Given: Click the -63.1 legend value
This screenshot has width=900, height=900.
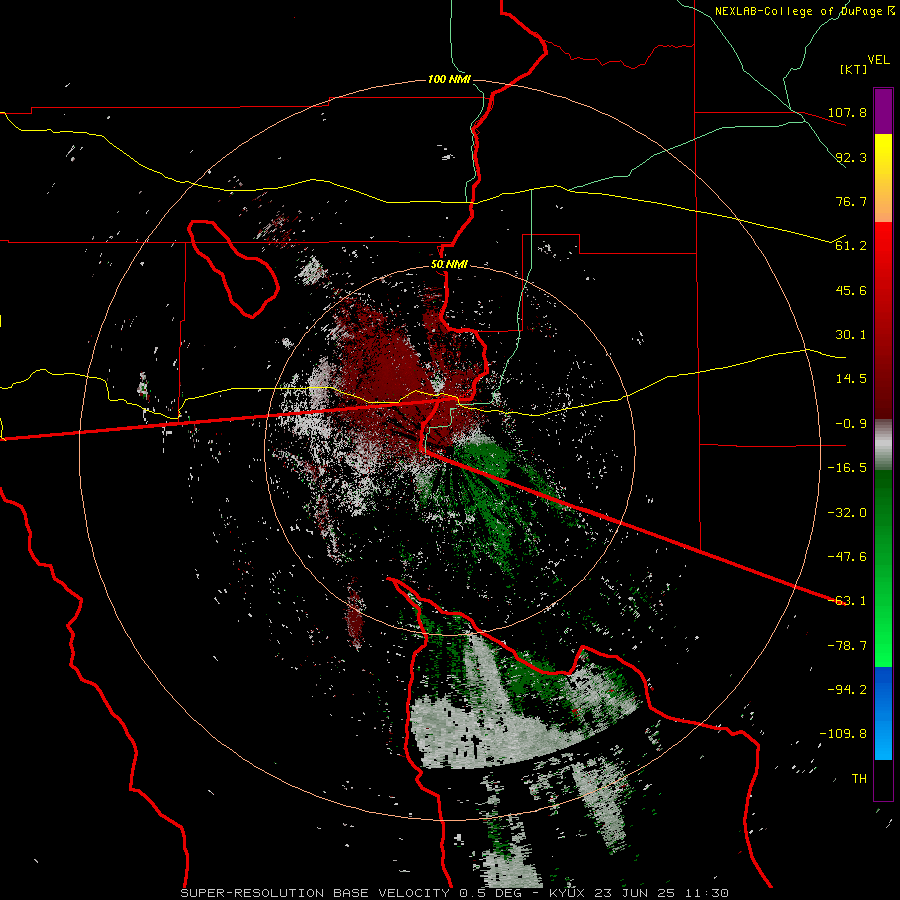Looking at the screenshot, I should tap(847, 601).
